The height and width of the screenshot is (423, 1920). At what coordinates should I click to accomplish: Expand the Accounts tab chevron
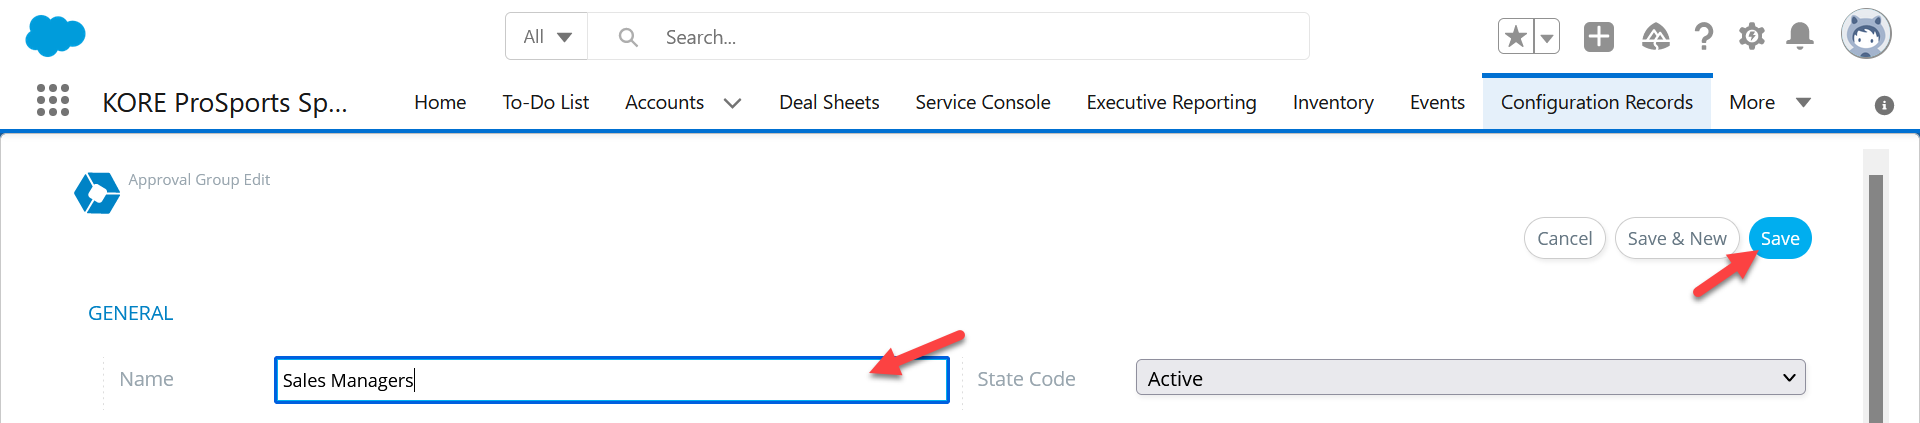(732, 103)
